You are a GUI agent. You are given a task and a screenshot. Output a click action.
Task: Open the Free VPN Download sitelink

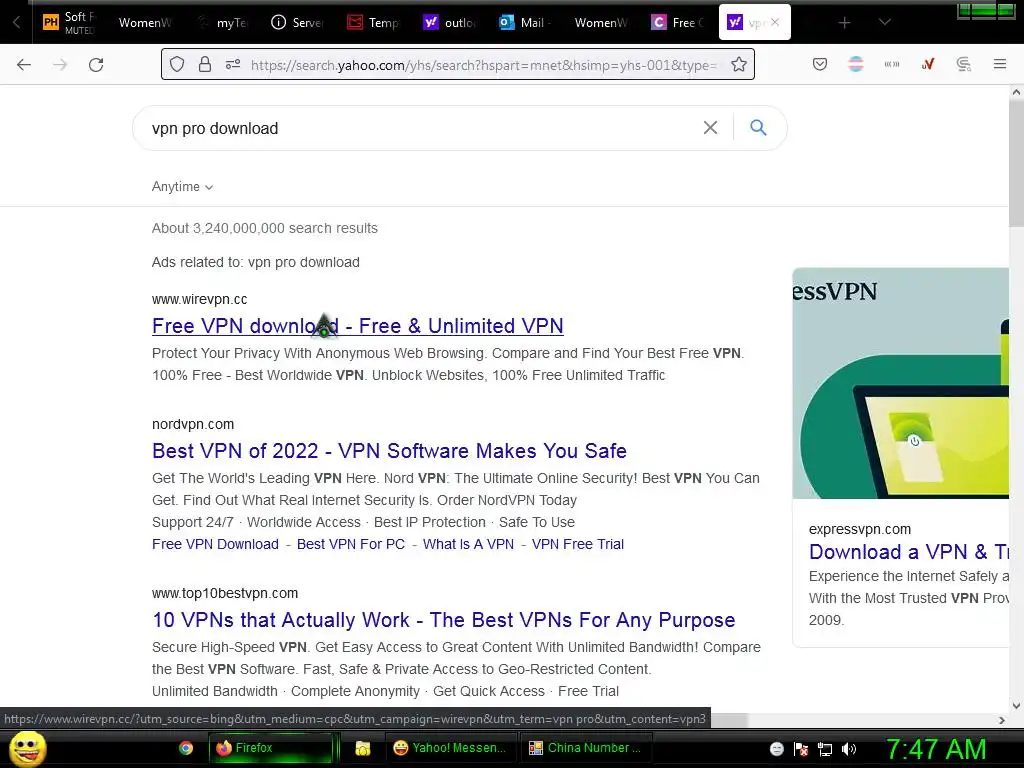[215, 544]
